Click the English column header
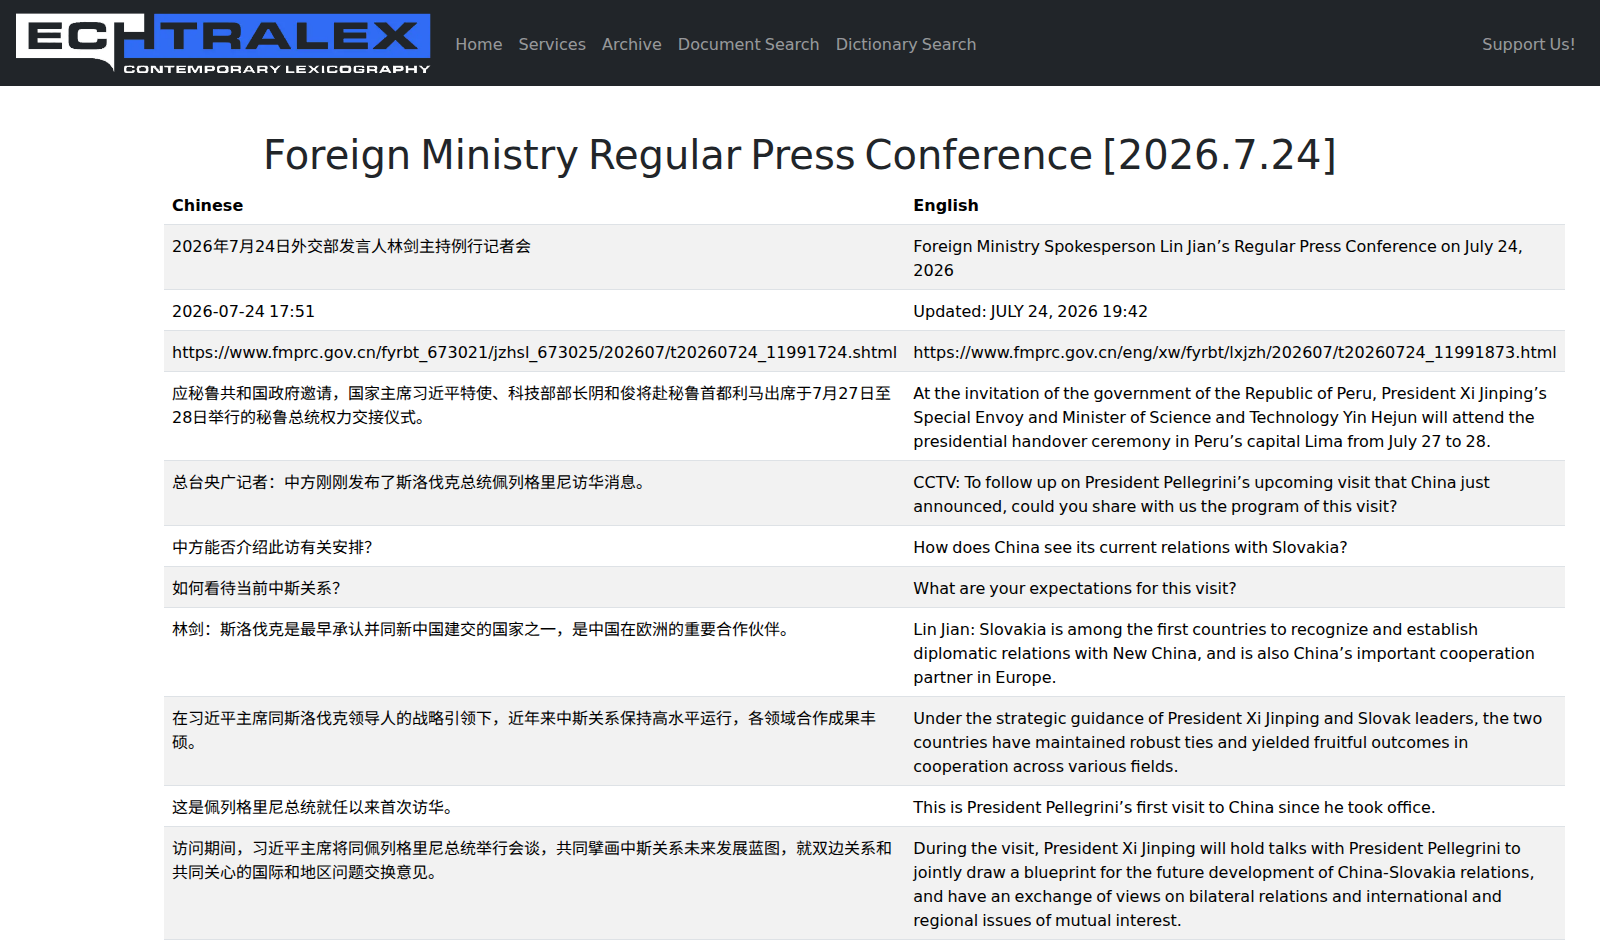Viewport: 1600px width, 950px height. 946,205
